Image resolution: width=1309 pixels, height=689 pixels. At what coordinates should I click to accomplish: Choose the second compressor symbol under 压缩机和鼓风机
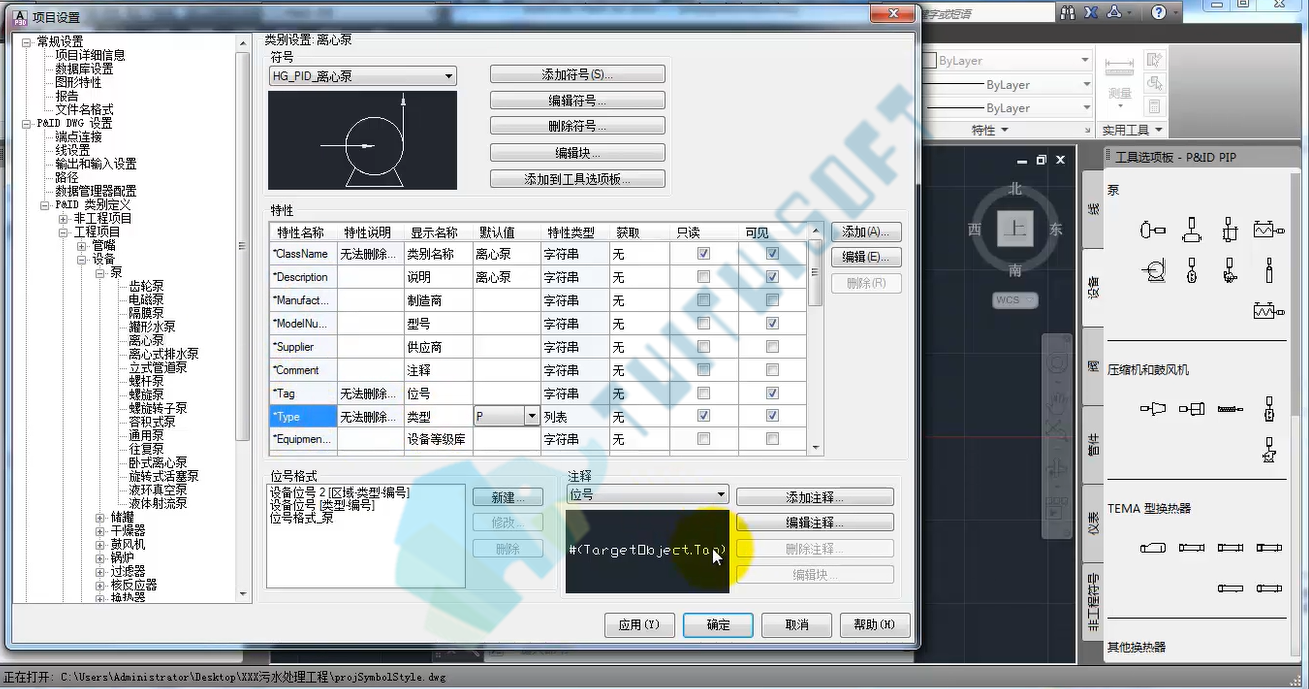[x=1191, y=408]
